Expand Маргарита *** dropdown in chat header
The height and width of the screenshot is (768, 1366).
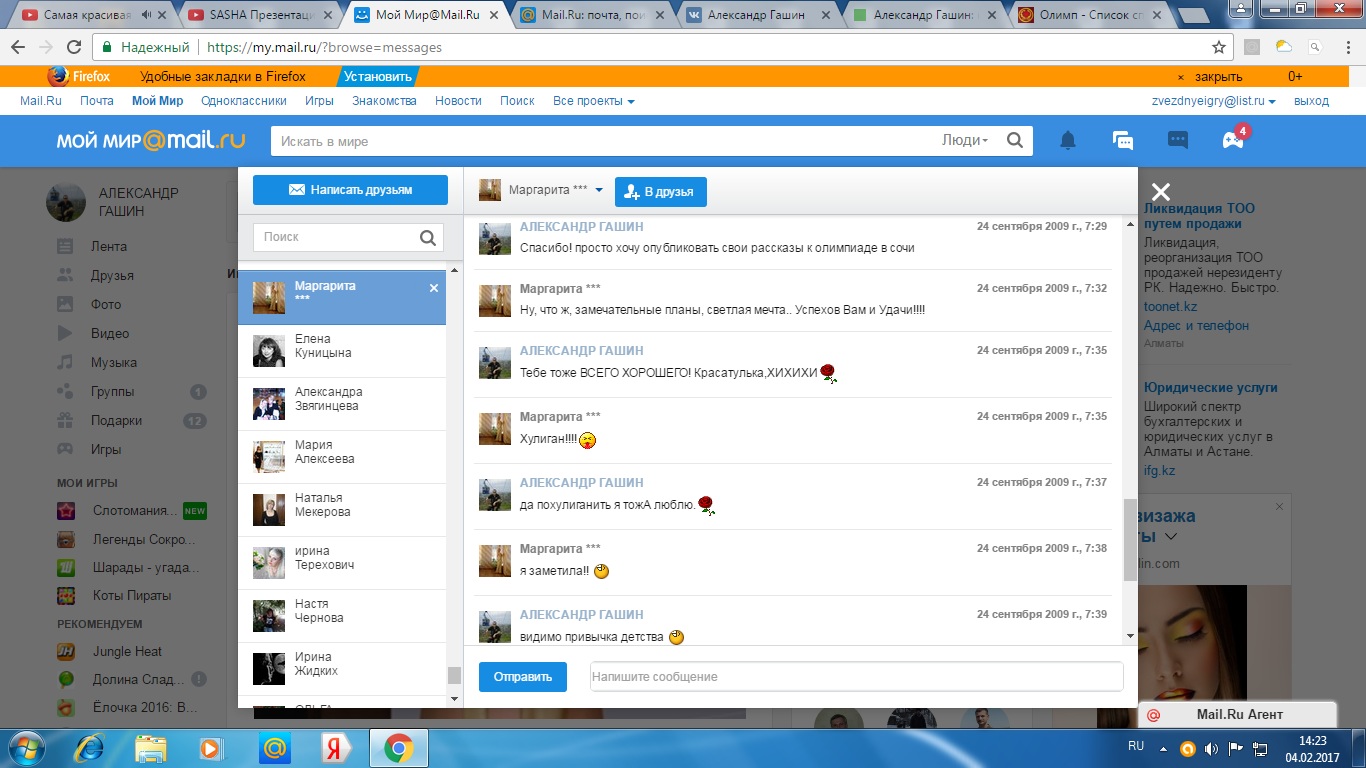click(x=599, y=190)
